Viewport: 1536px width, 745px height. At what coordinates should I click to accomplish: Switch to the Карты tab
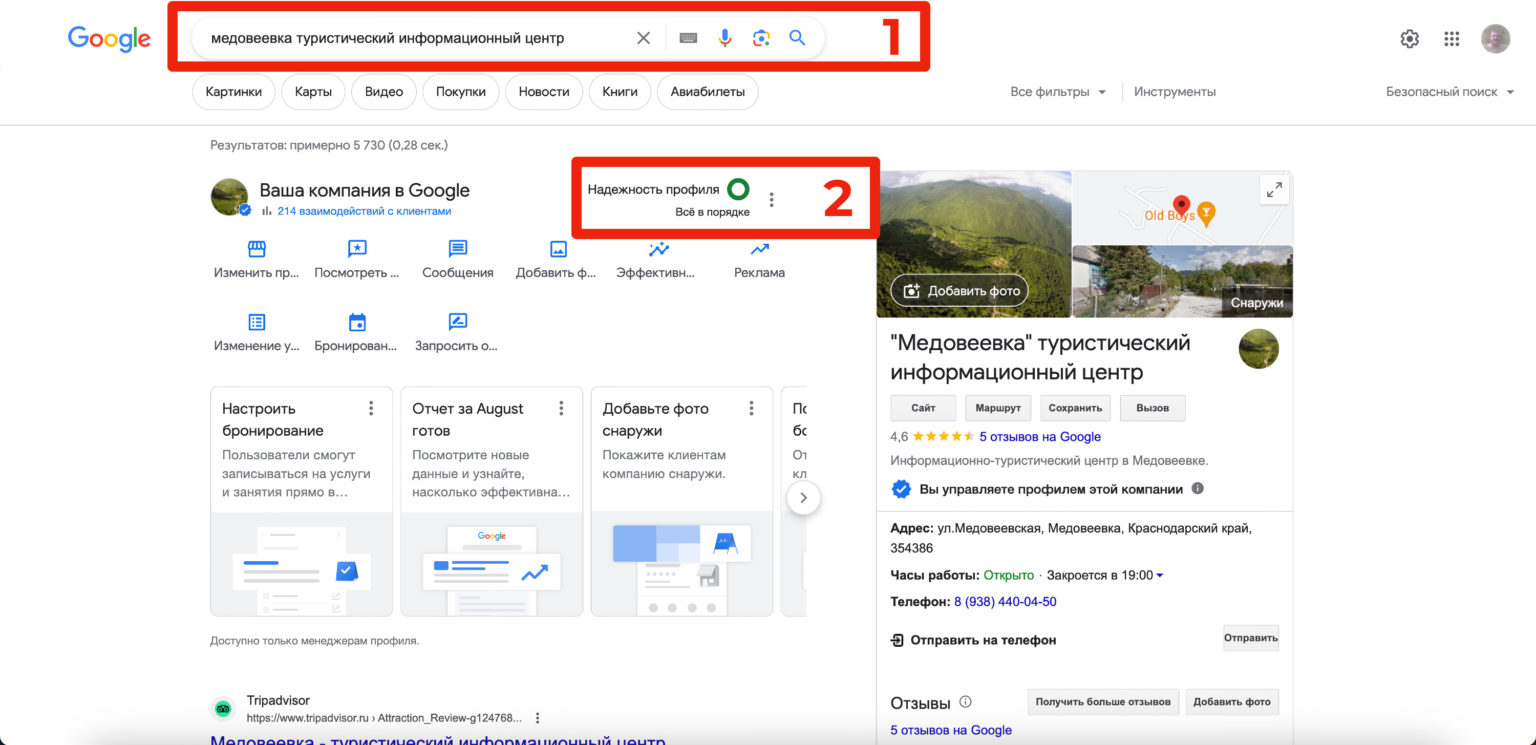tap(314, 92)
